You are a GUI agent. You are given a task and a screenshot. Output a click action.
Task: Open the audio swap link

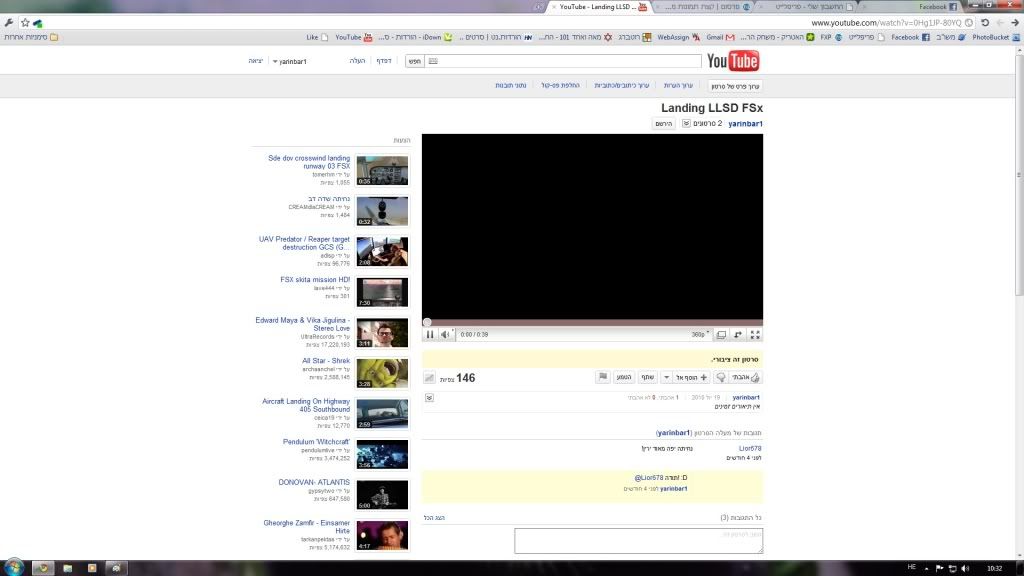(560, 86)
